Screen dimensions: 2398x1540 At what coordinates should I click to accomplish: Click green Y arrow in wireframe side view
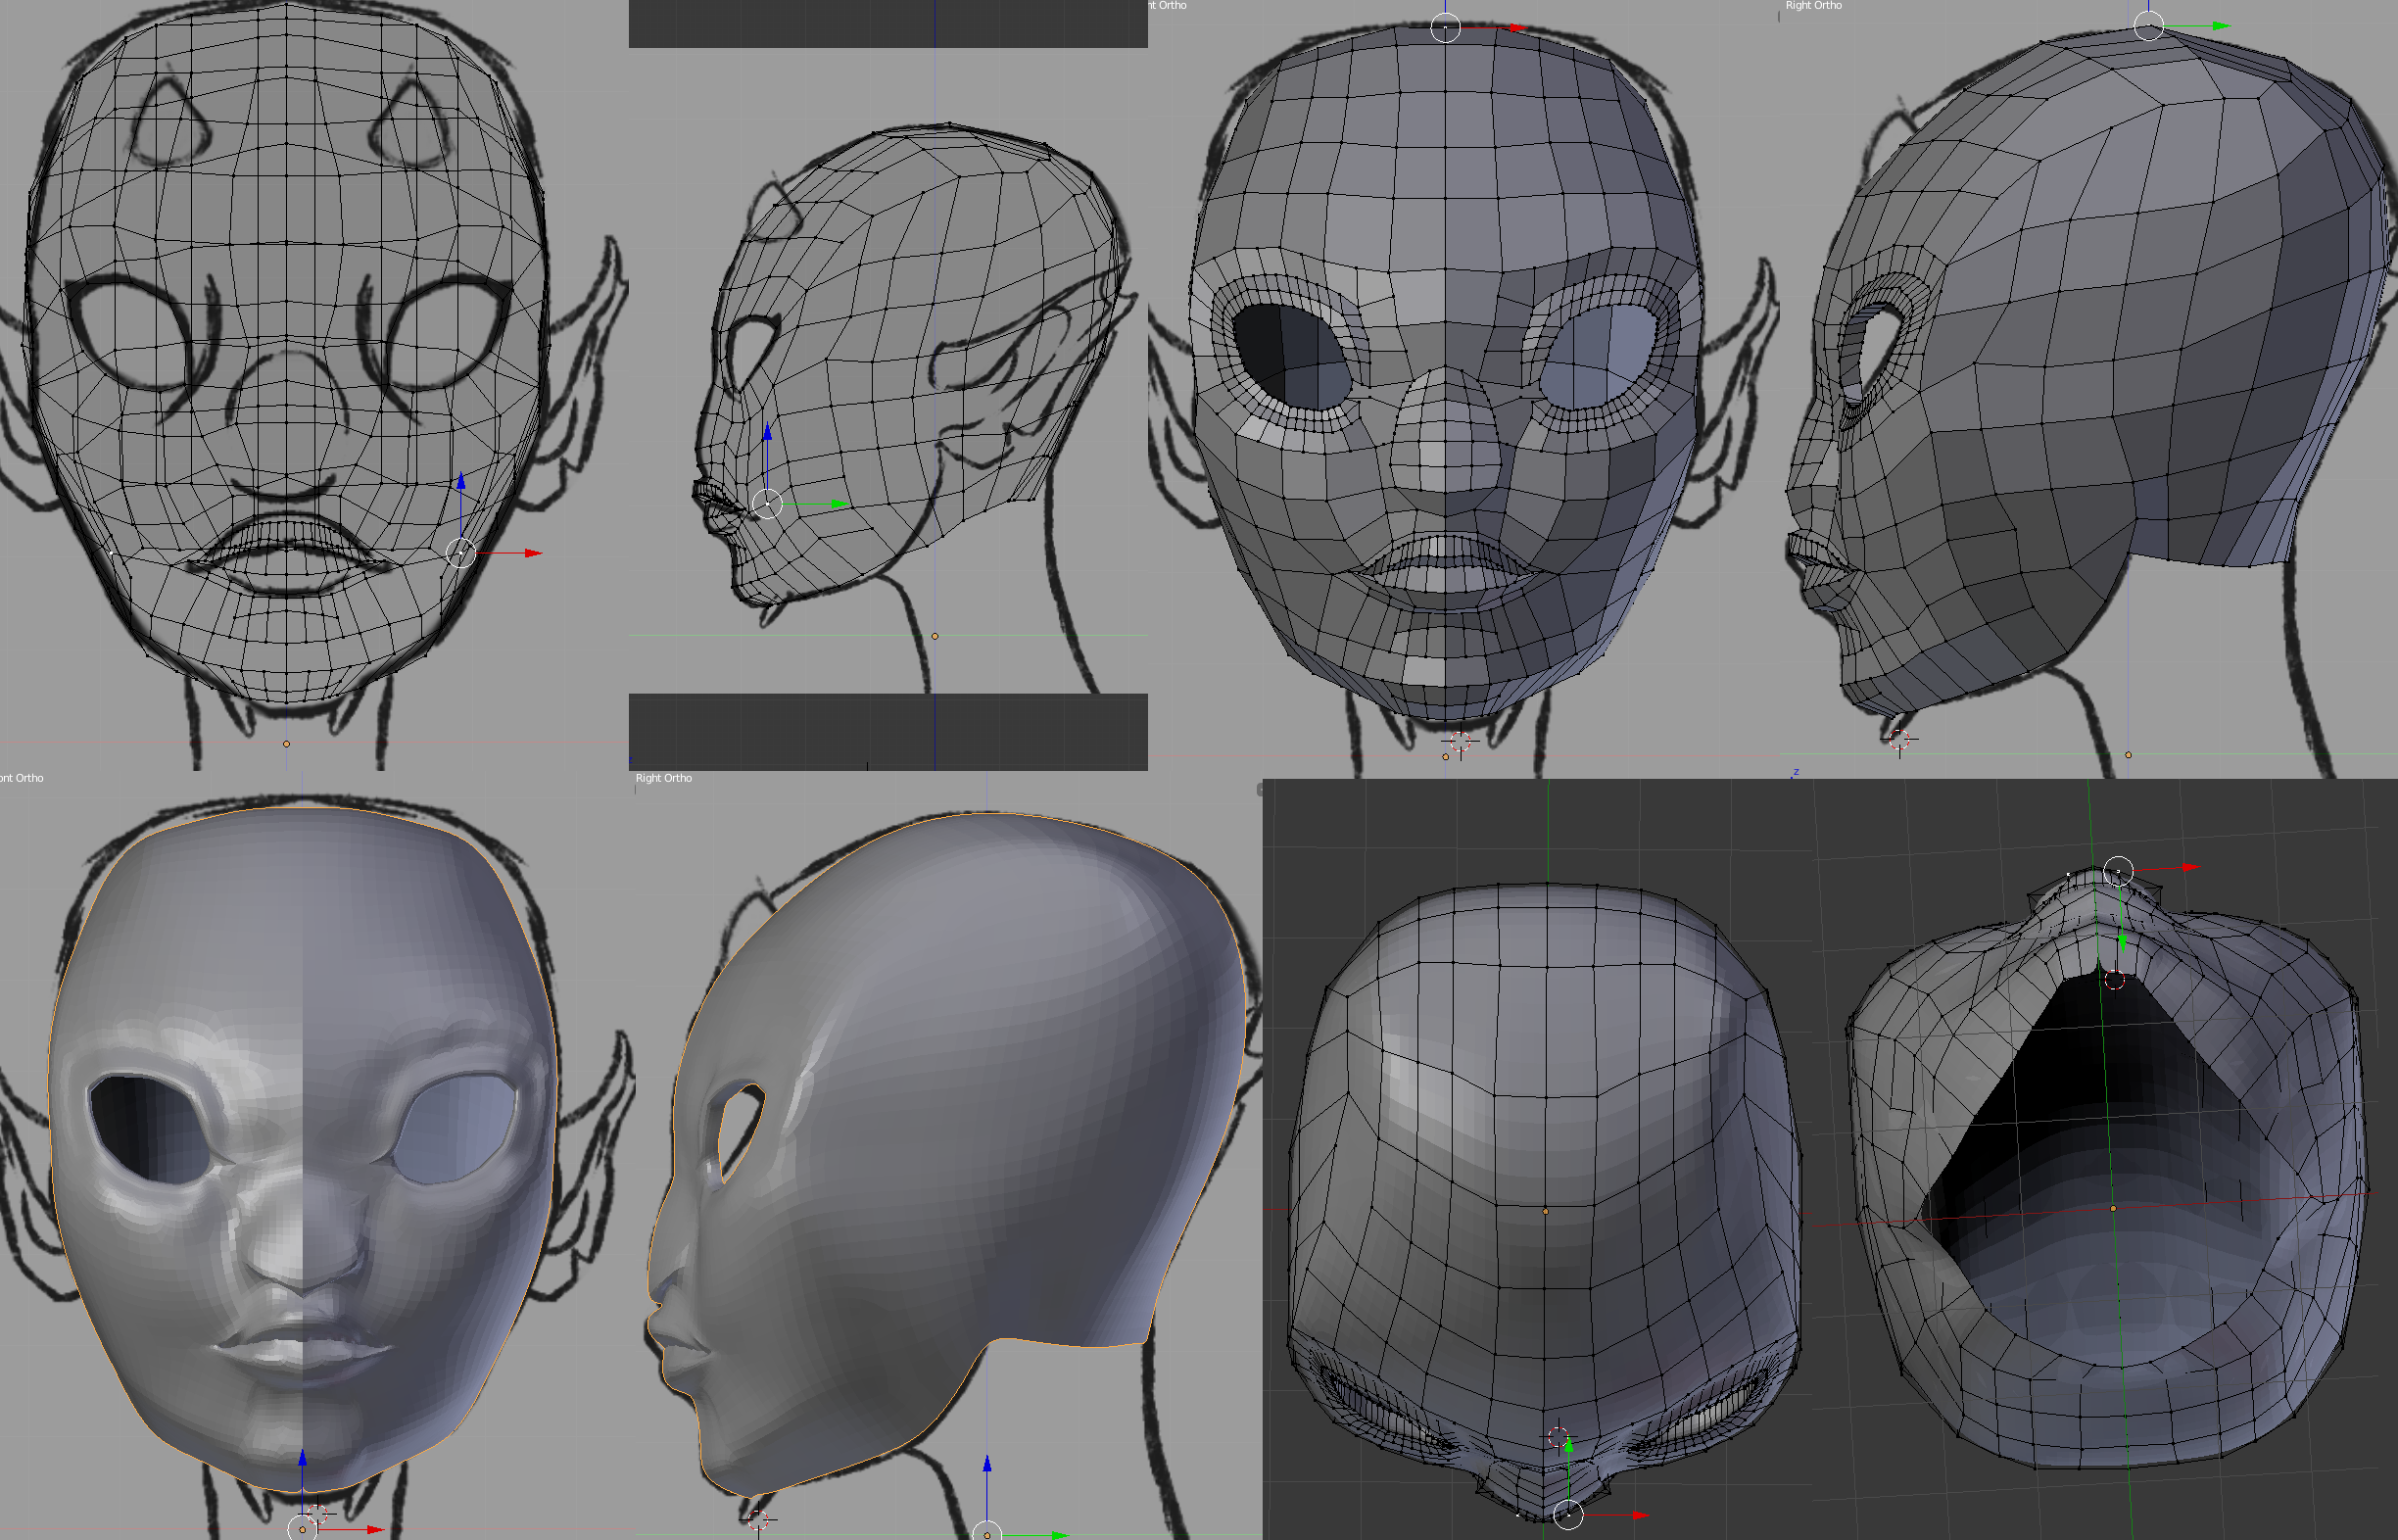pyautogui.click(x=839, y=505)
